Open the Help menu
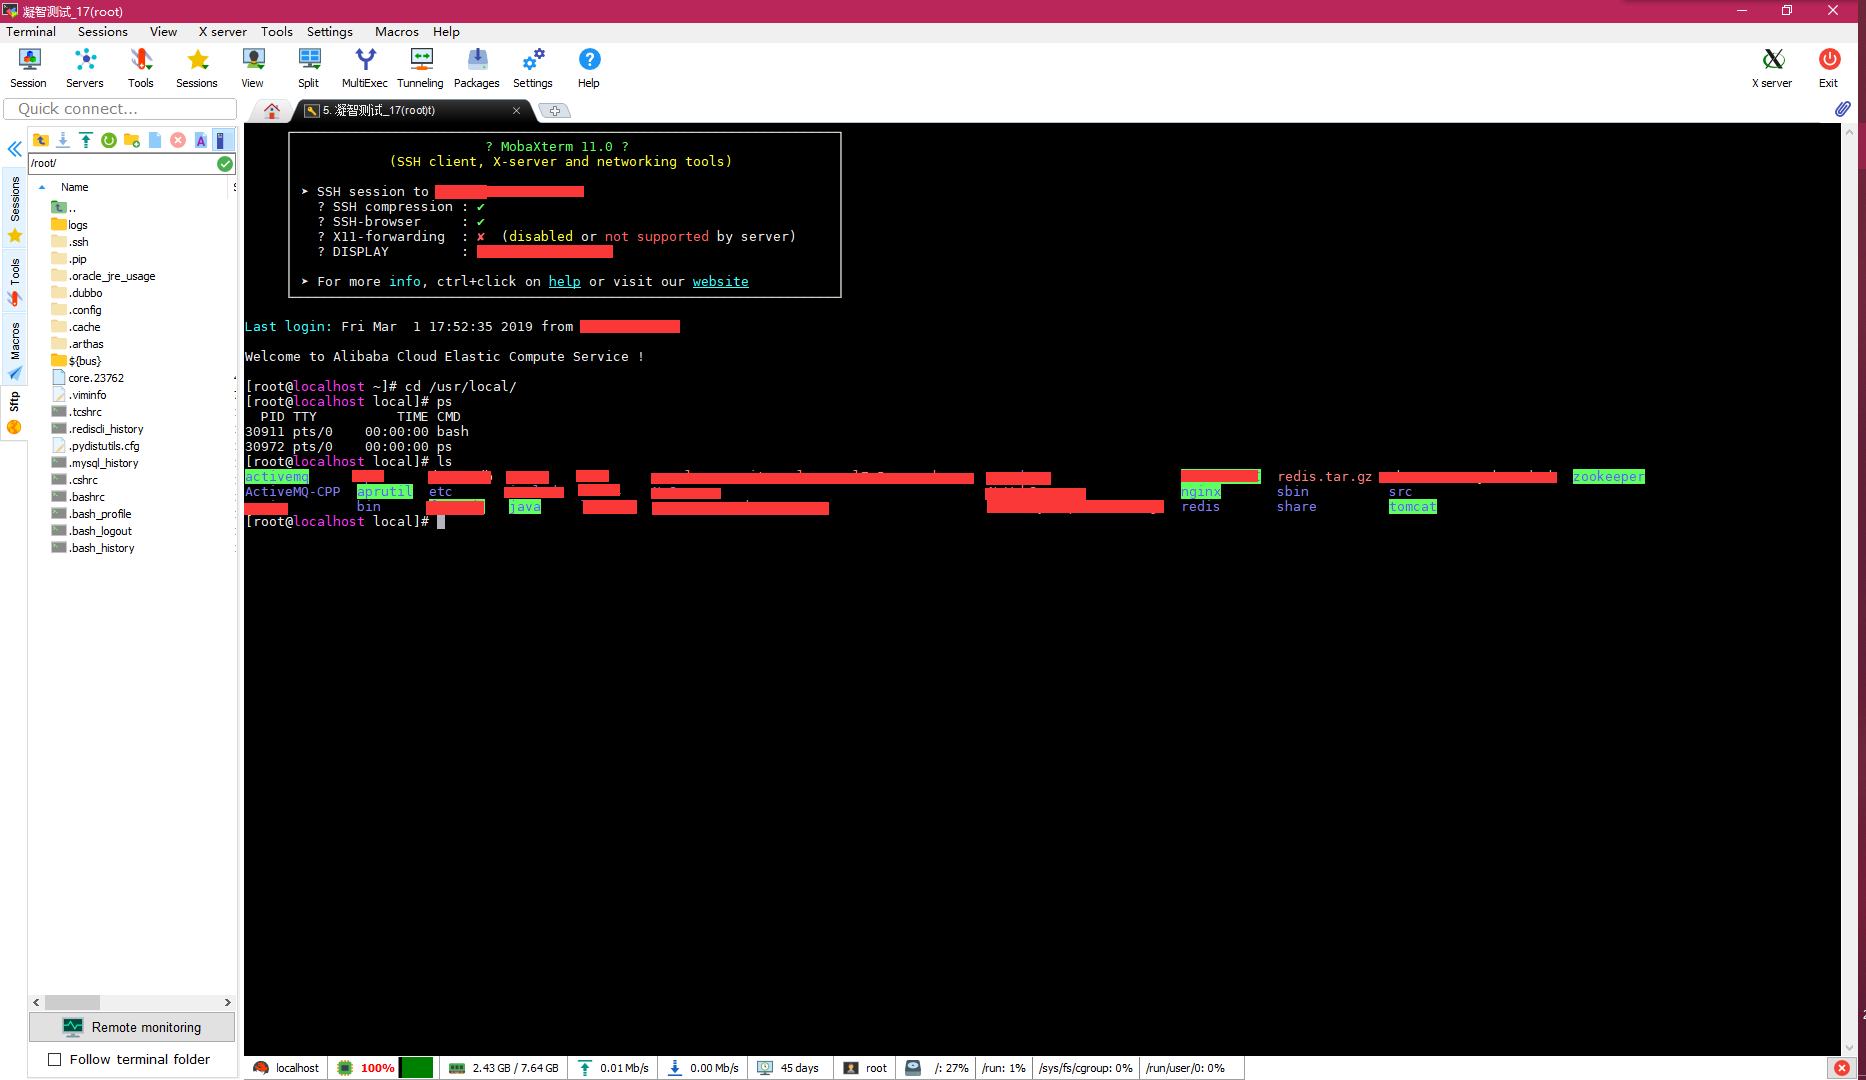 446,32
